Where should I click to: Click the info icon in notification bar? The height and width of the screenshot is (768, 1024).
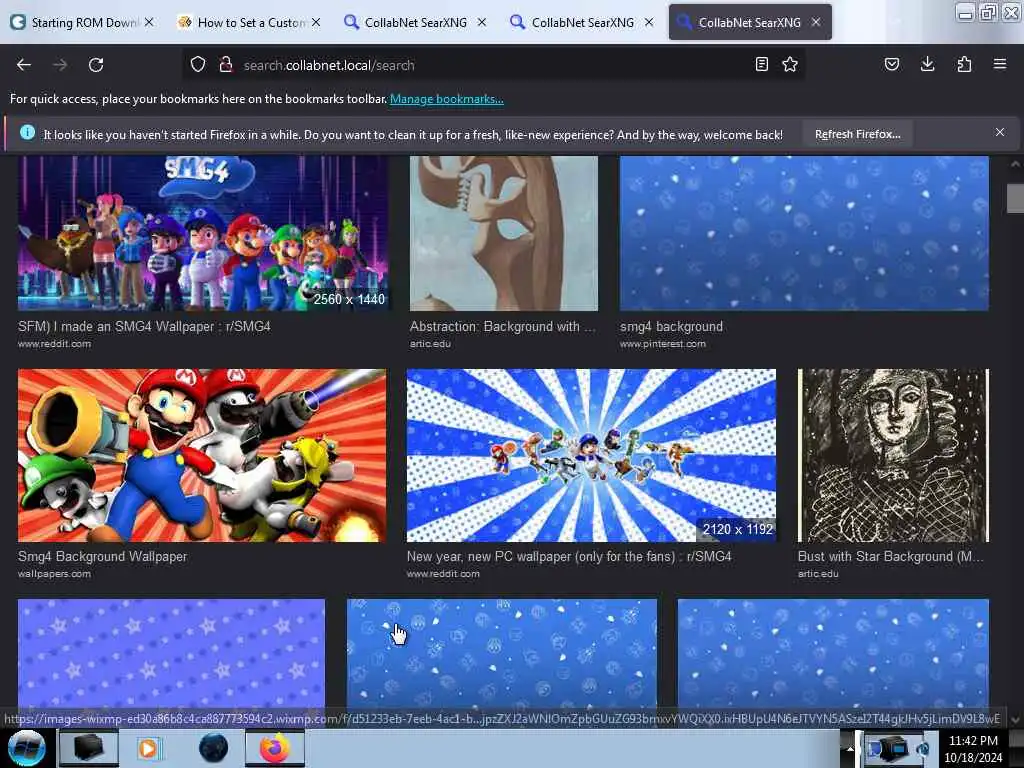point(27,133)
